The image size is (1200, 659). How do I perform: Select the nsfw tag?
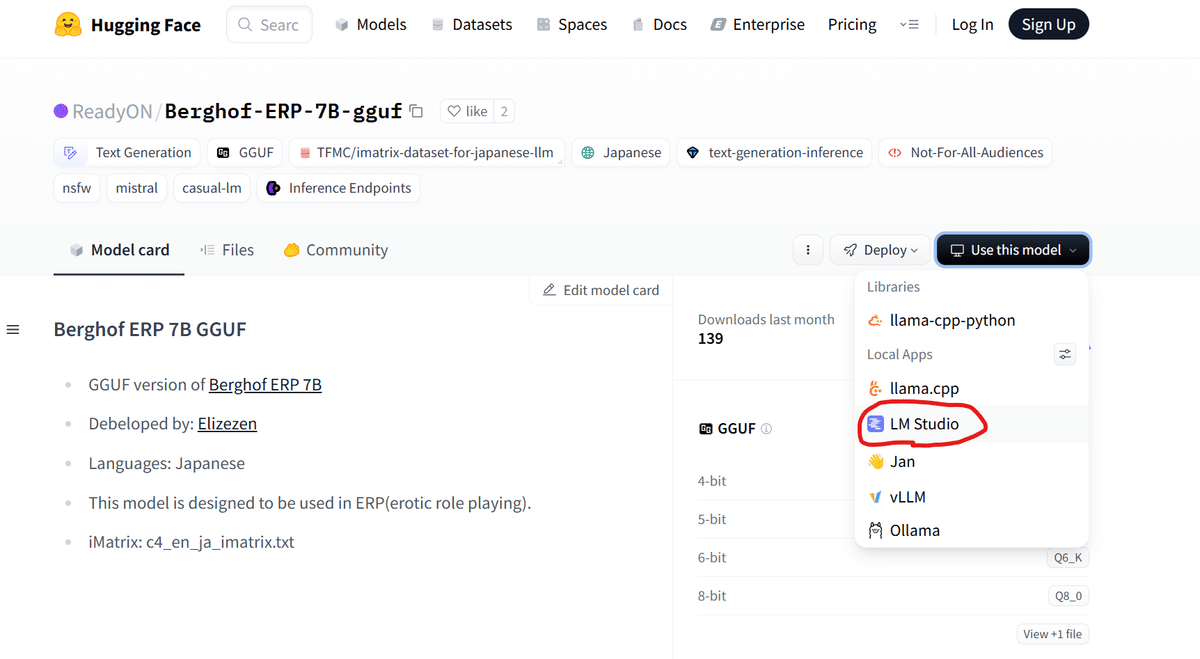coord(77,188)
